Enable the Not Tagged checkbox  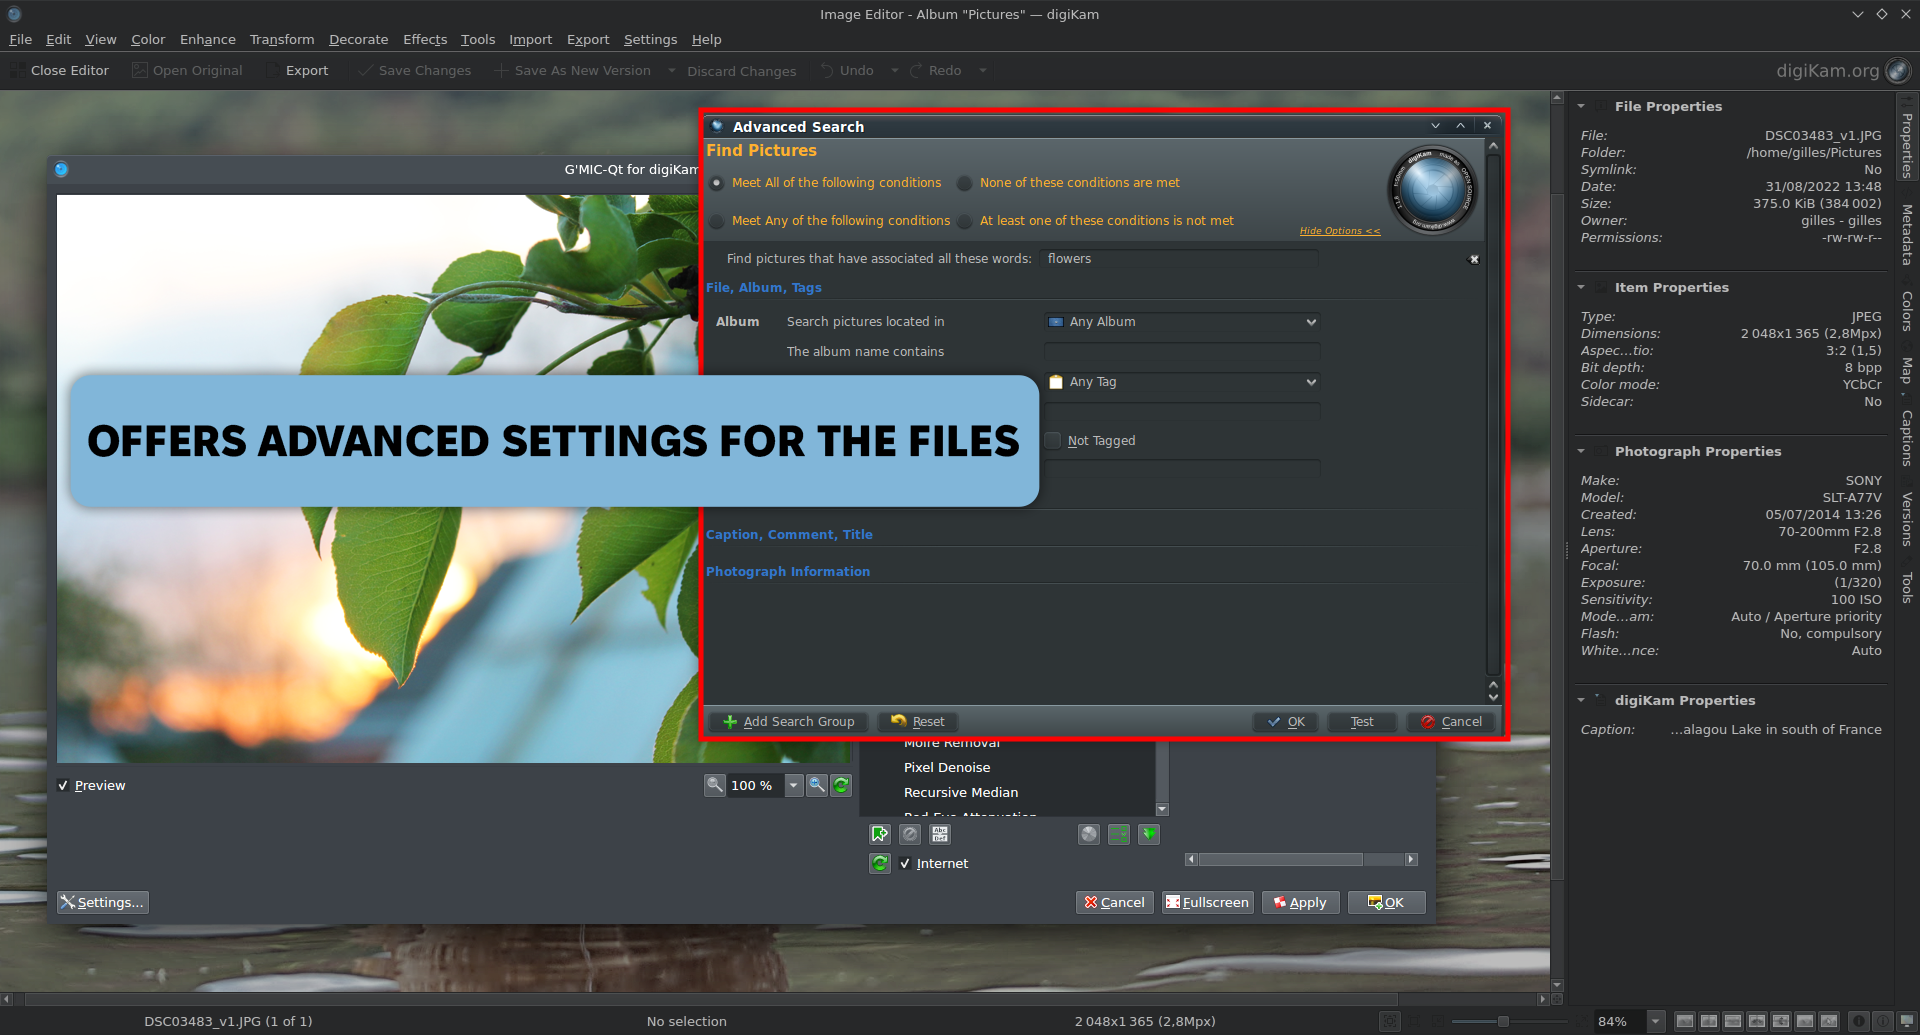[1052, 440]
